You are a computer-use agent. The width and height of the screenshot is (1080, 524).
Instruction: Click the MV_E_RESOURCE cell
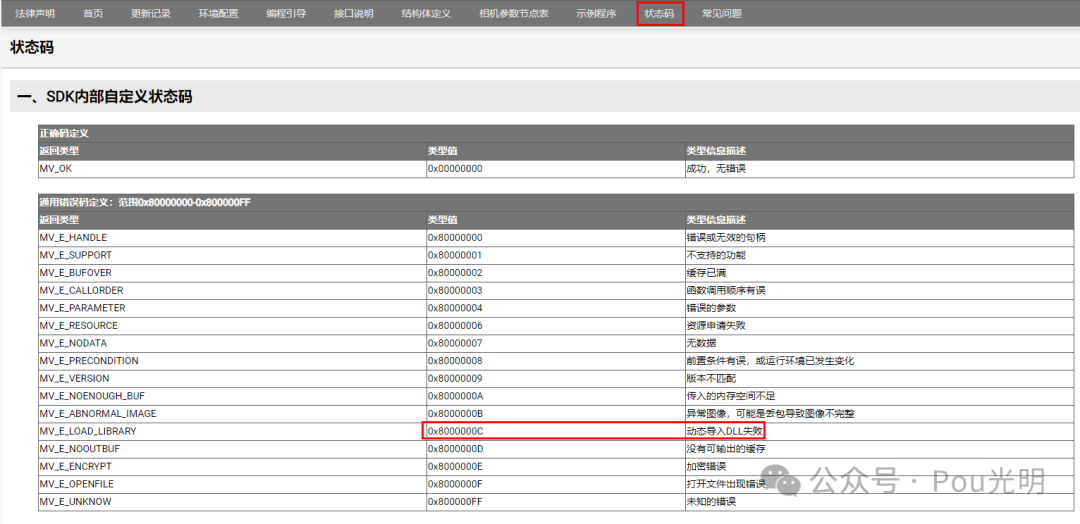point(233,326)
